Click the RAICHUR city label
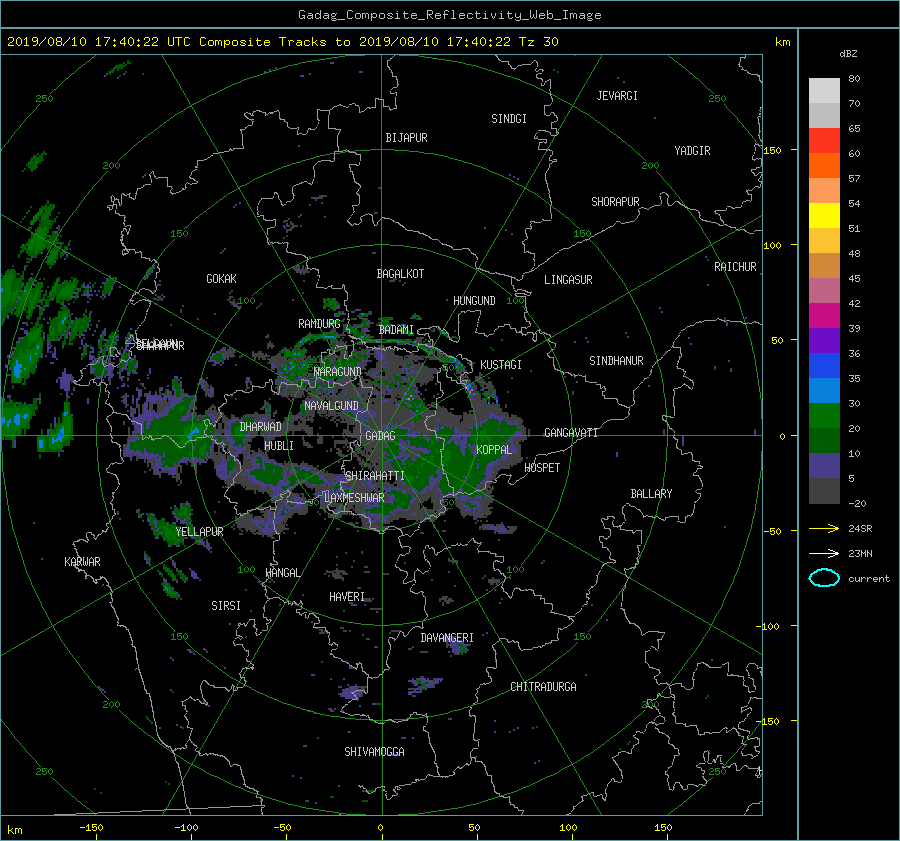Viewport: 900px width, 841px height. [735, 267]
